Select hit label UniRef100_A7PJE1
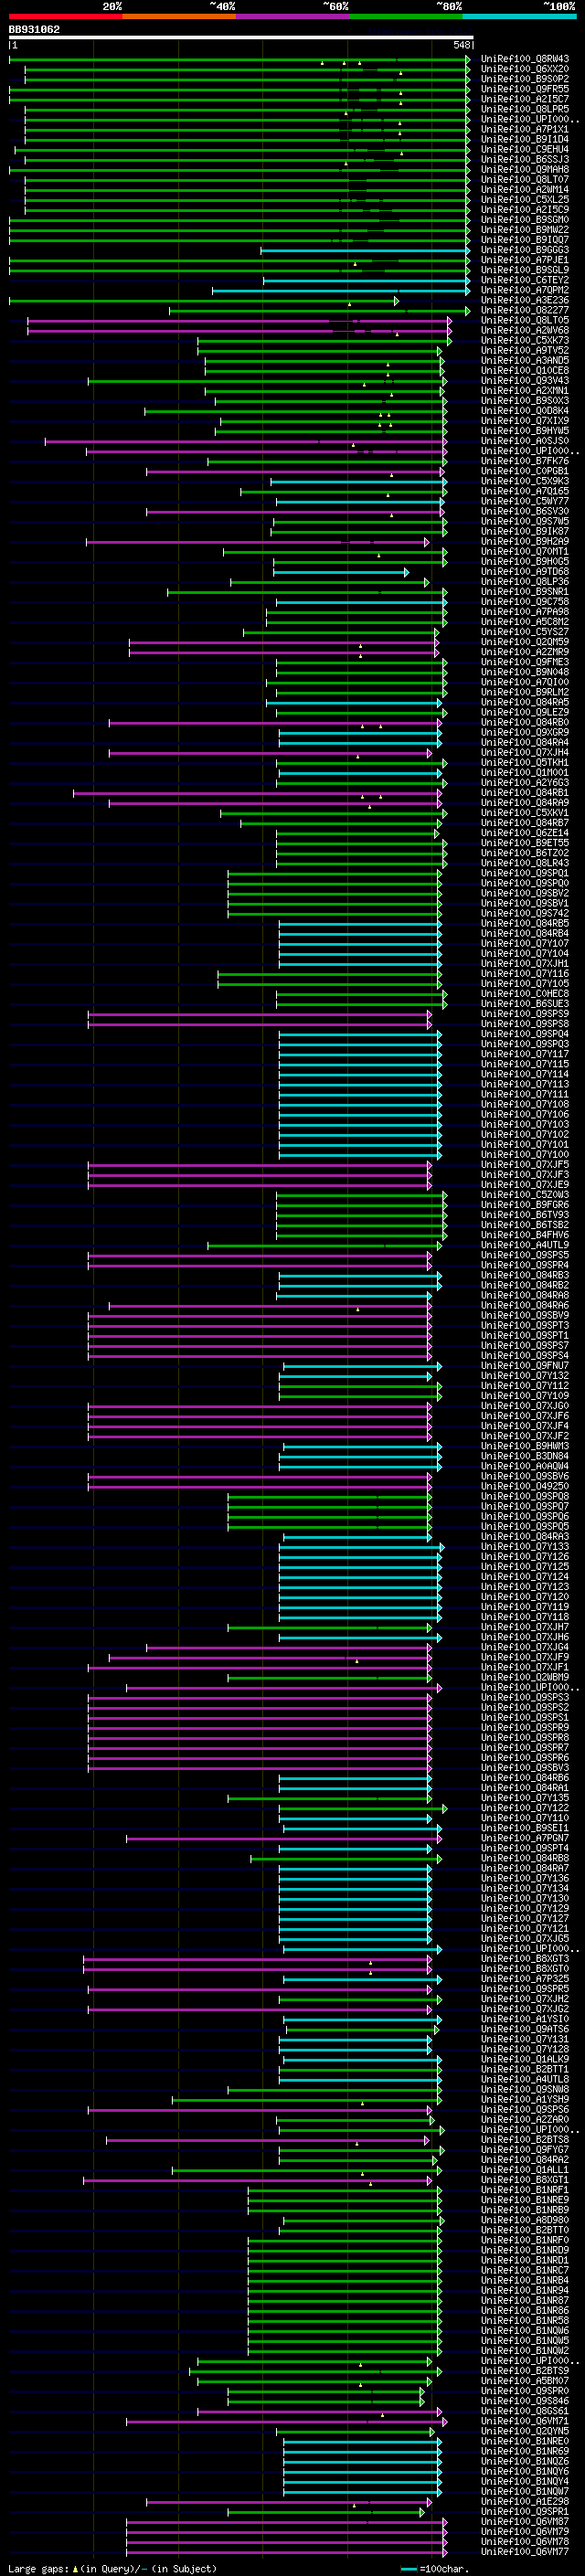The width and height of the screenshot is (585, 2576). 524,260
